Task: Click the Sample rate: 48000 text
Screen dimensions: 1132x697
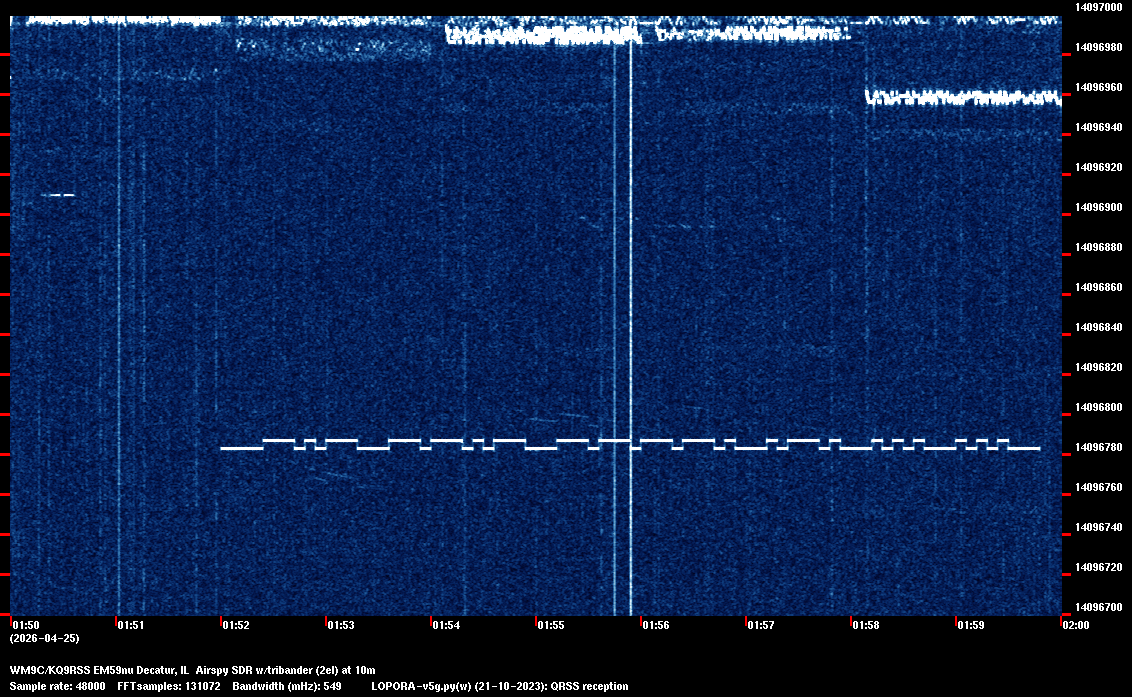Action: [57, 686]
